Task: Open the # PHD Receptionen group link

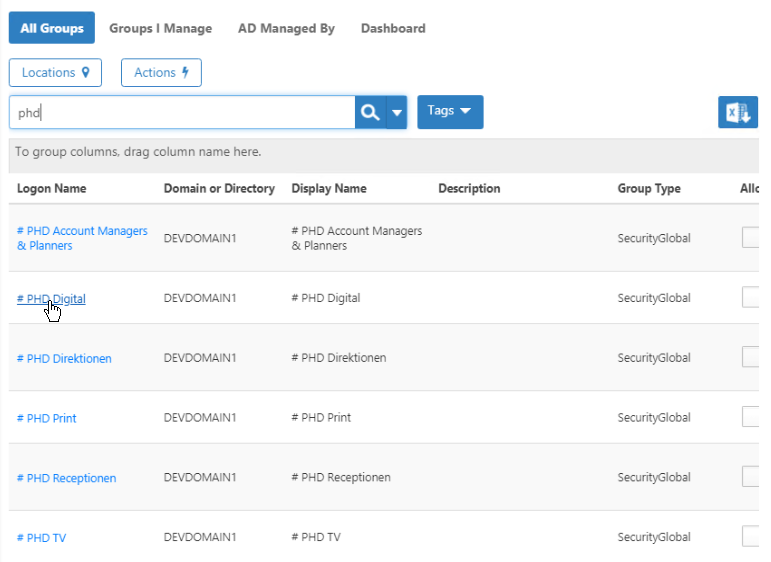Action: coord(66,478)
